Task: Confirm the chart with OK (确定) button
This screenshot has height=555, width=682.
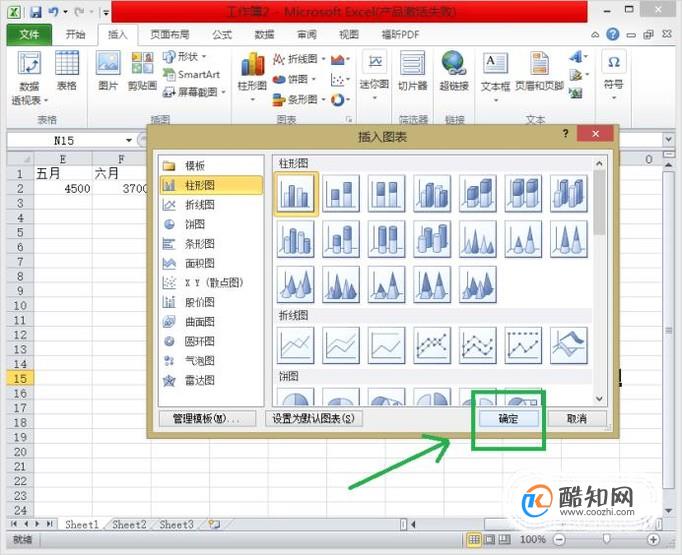Action: click(508, 418)
